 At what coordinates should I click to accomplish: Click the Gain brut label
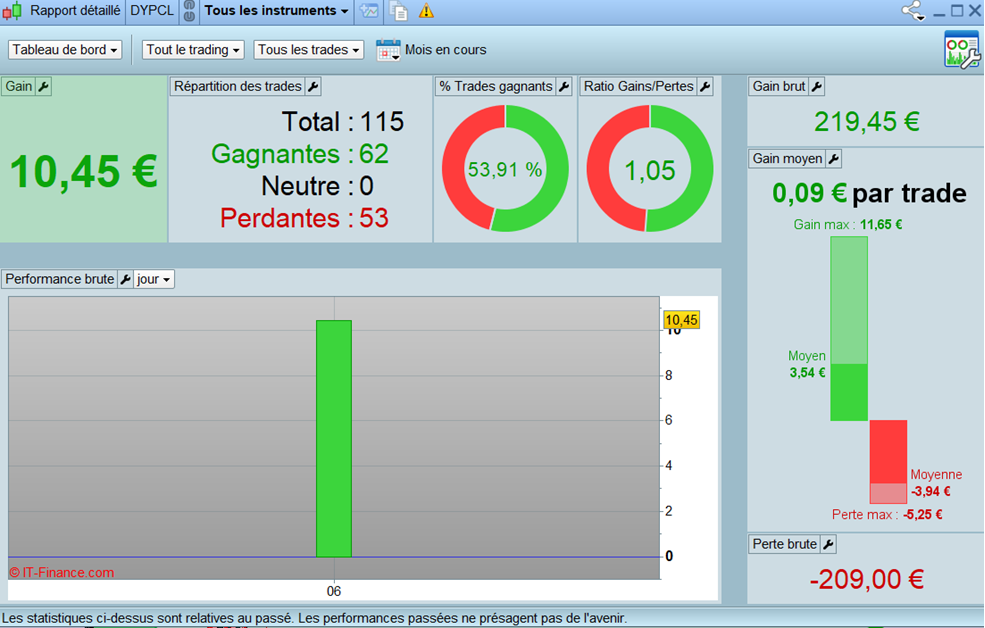click(x=779, y=87)
